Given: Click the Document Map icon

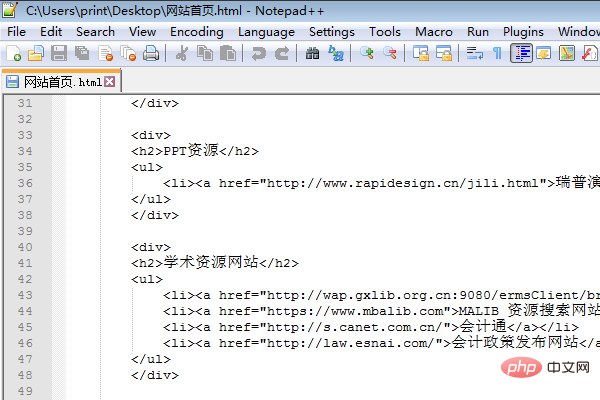Looking at the screenshot, I should [x=567, y=53].
